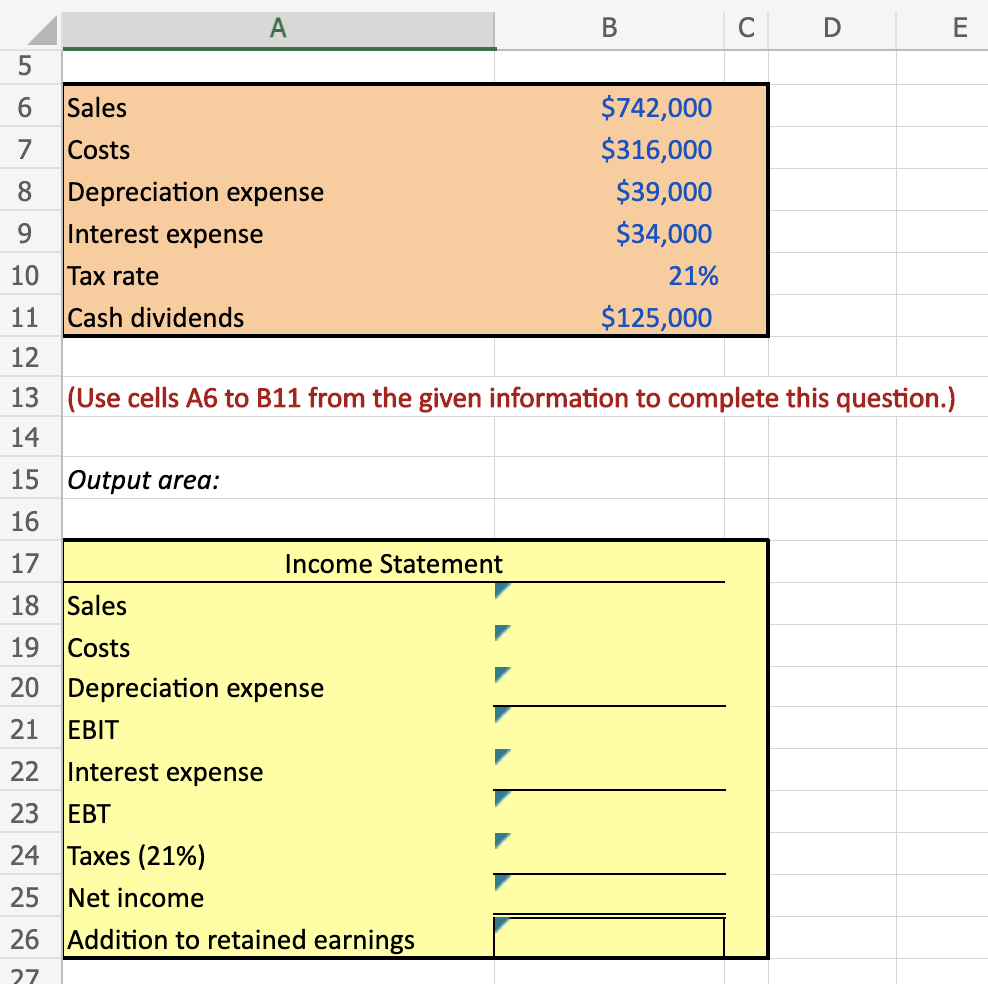The height and width of the screenshot is (984, 988).
Task: Click the blue marker beside Depreciation expense output row
Action: click(x=500, y=674)
